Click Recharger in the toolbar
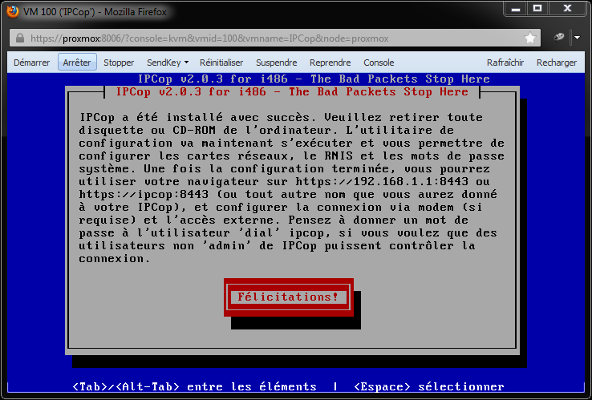The image size is (592, 400). coord(557,63)
